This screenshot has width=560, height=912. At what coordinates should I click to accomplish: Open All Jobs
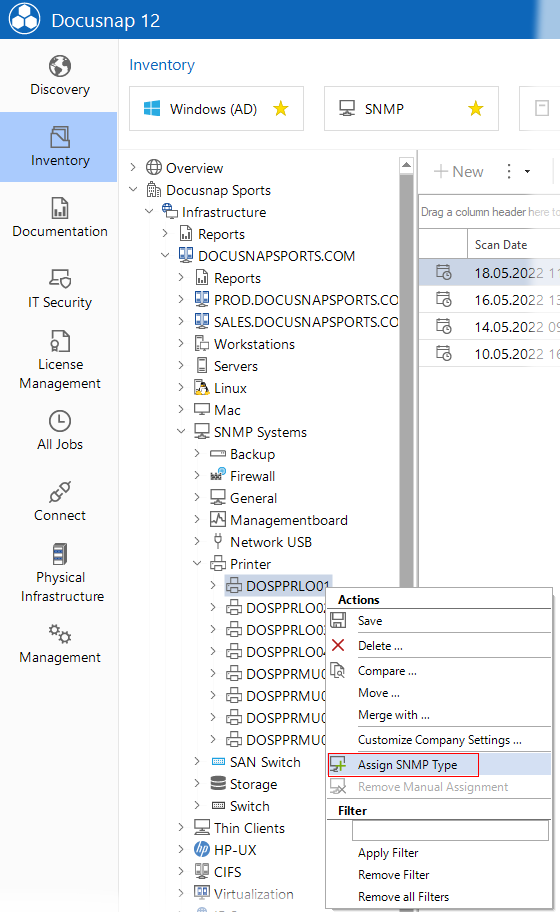coord(59,430)
